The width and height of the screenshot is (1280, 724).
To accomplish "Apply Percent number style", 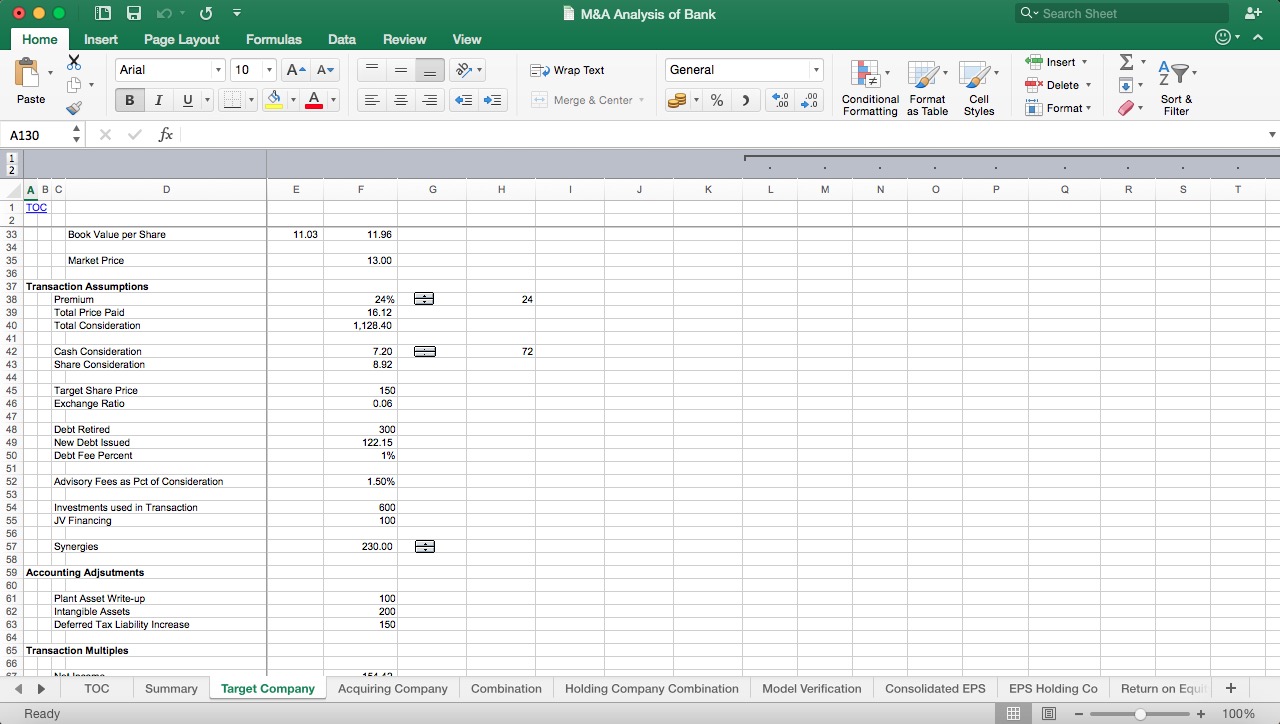I will (716, 100).
